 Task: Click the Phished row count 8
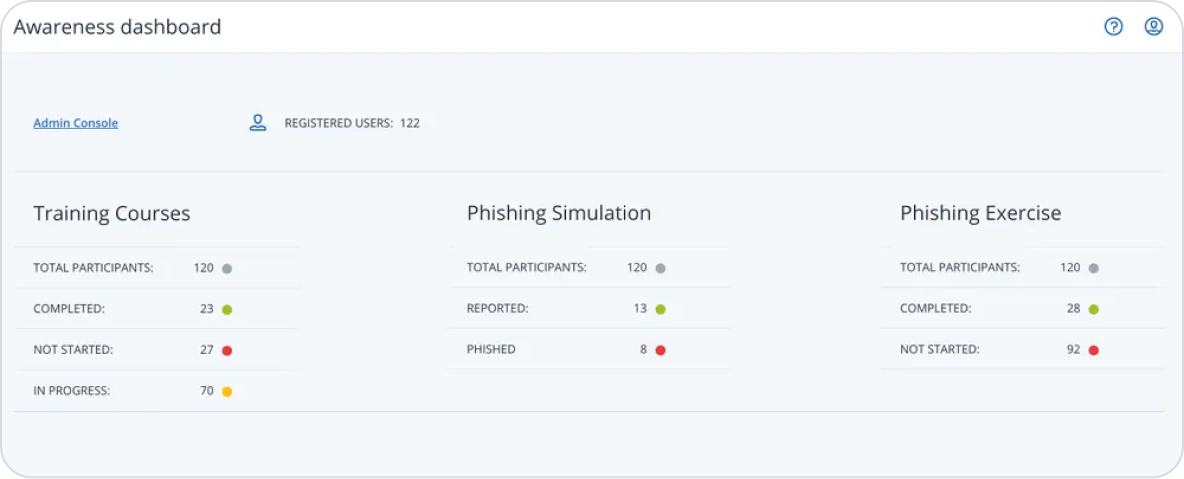pyautogui.click(x=643, y=350)
